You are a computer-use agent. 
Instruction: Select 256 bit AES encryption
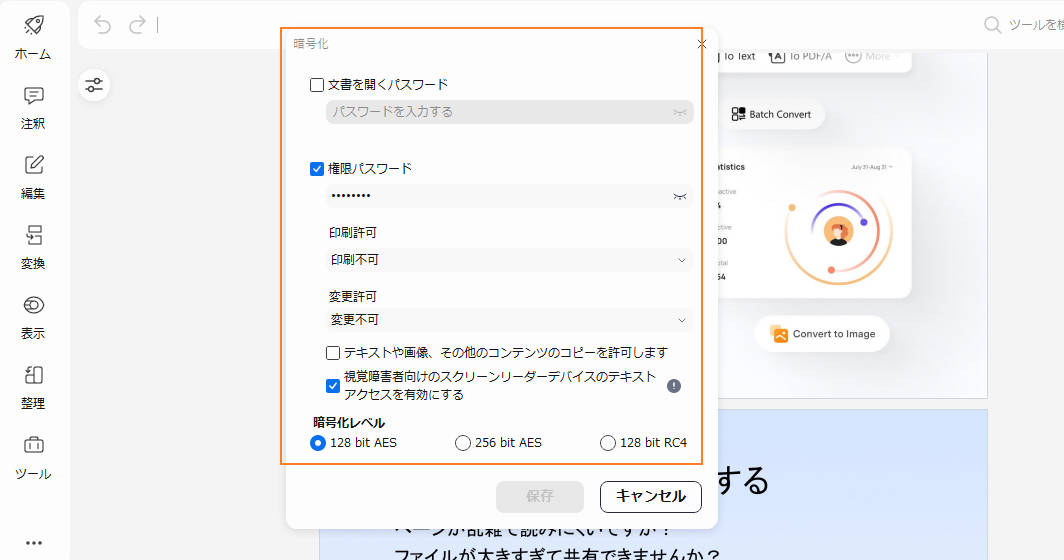tap(463, 443)
